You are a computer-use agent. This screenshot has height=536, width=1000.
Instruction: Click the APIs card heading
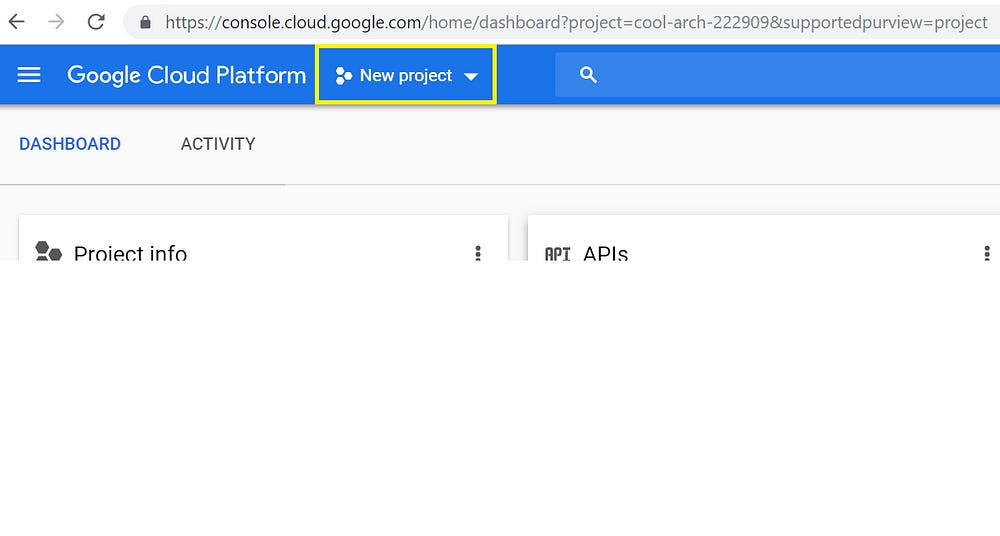pos(605,253)
